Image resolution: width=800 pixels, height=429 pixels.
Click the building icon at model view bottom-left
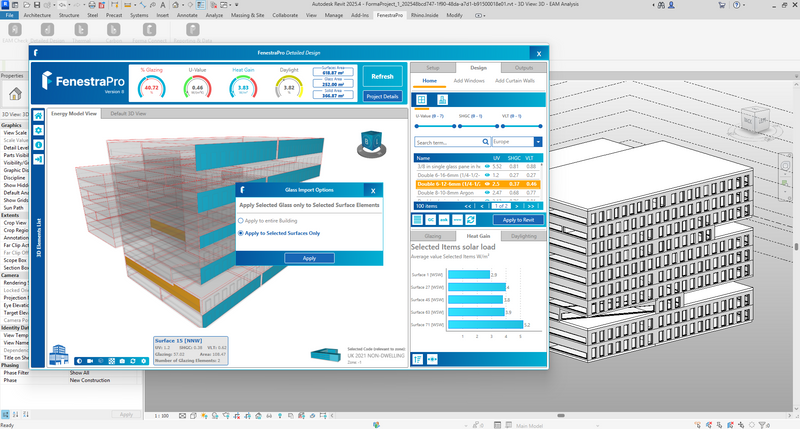tap(59, 355)
